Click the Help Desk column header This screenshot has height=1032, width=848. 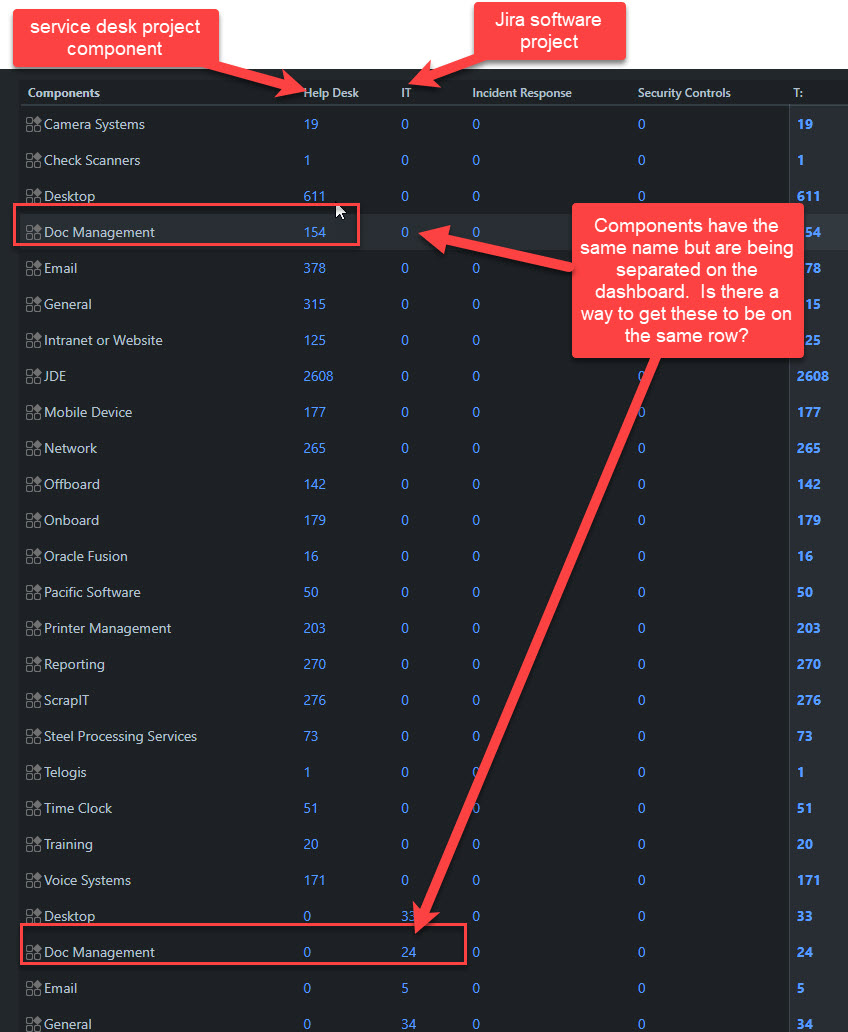click(x=331, y=93)
